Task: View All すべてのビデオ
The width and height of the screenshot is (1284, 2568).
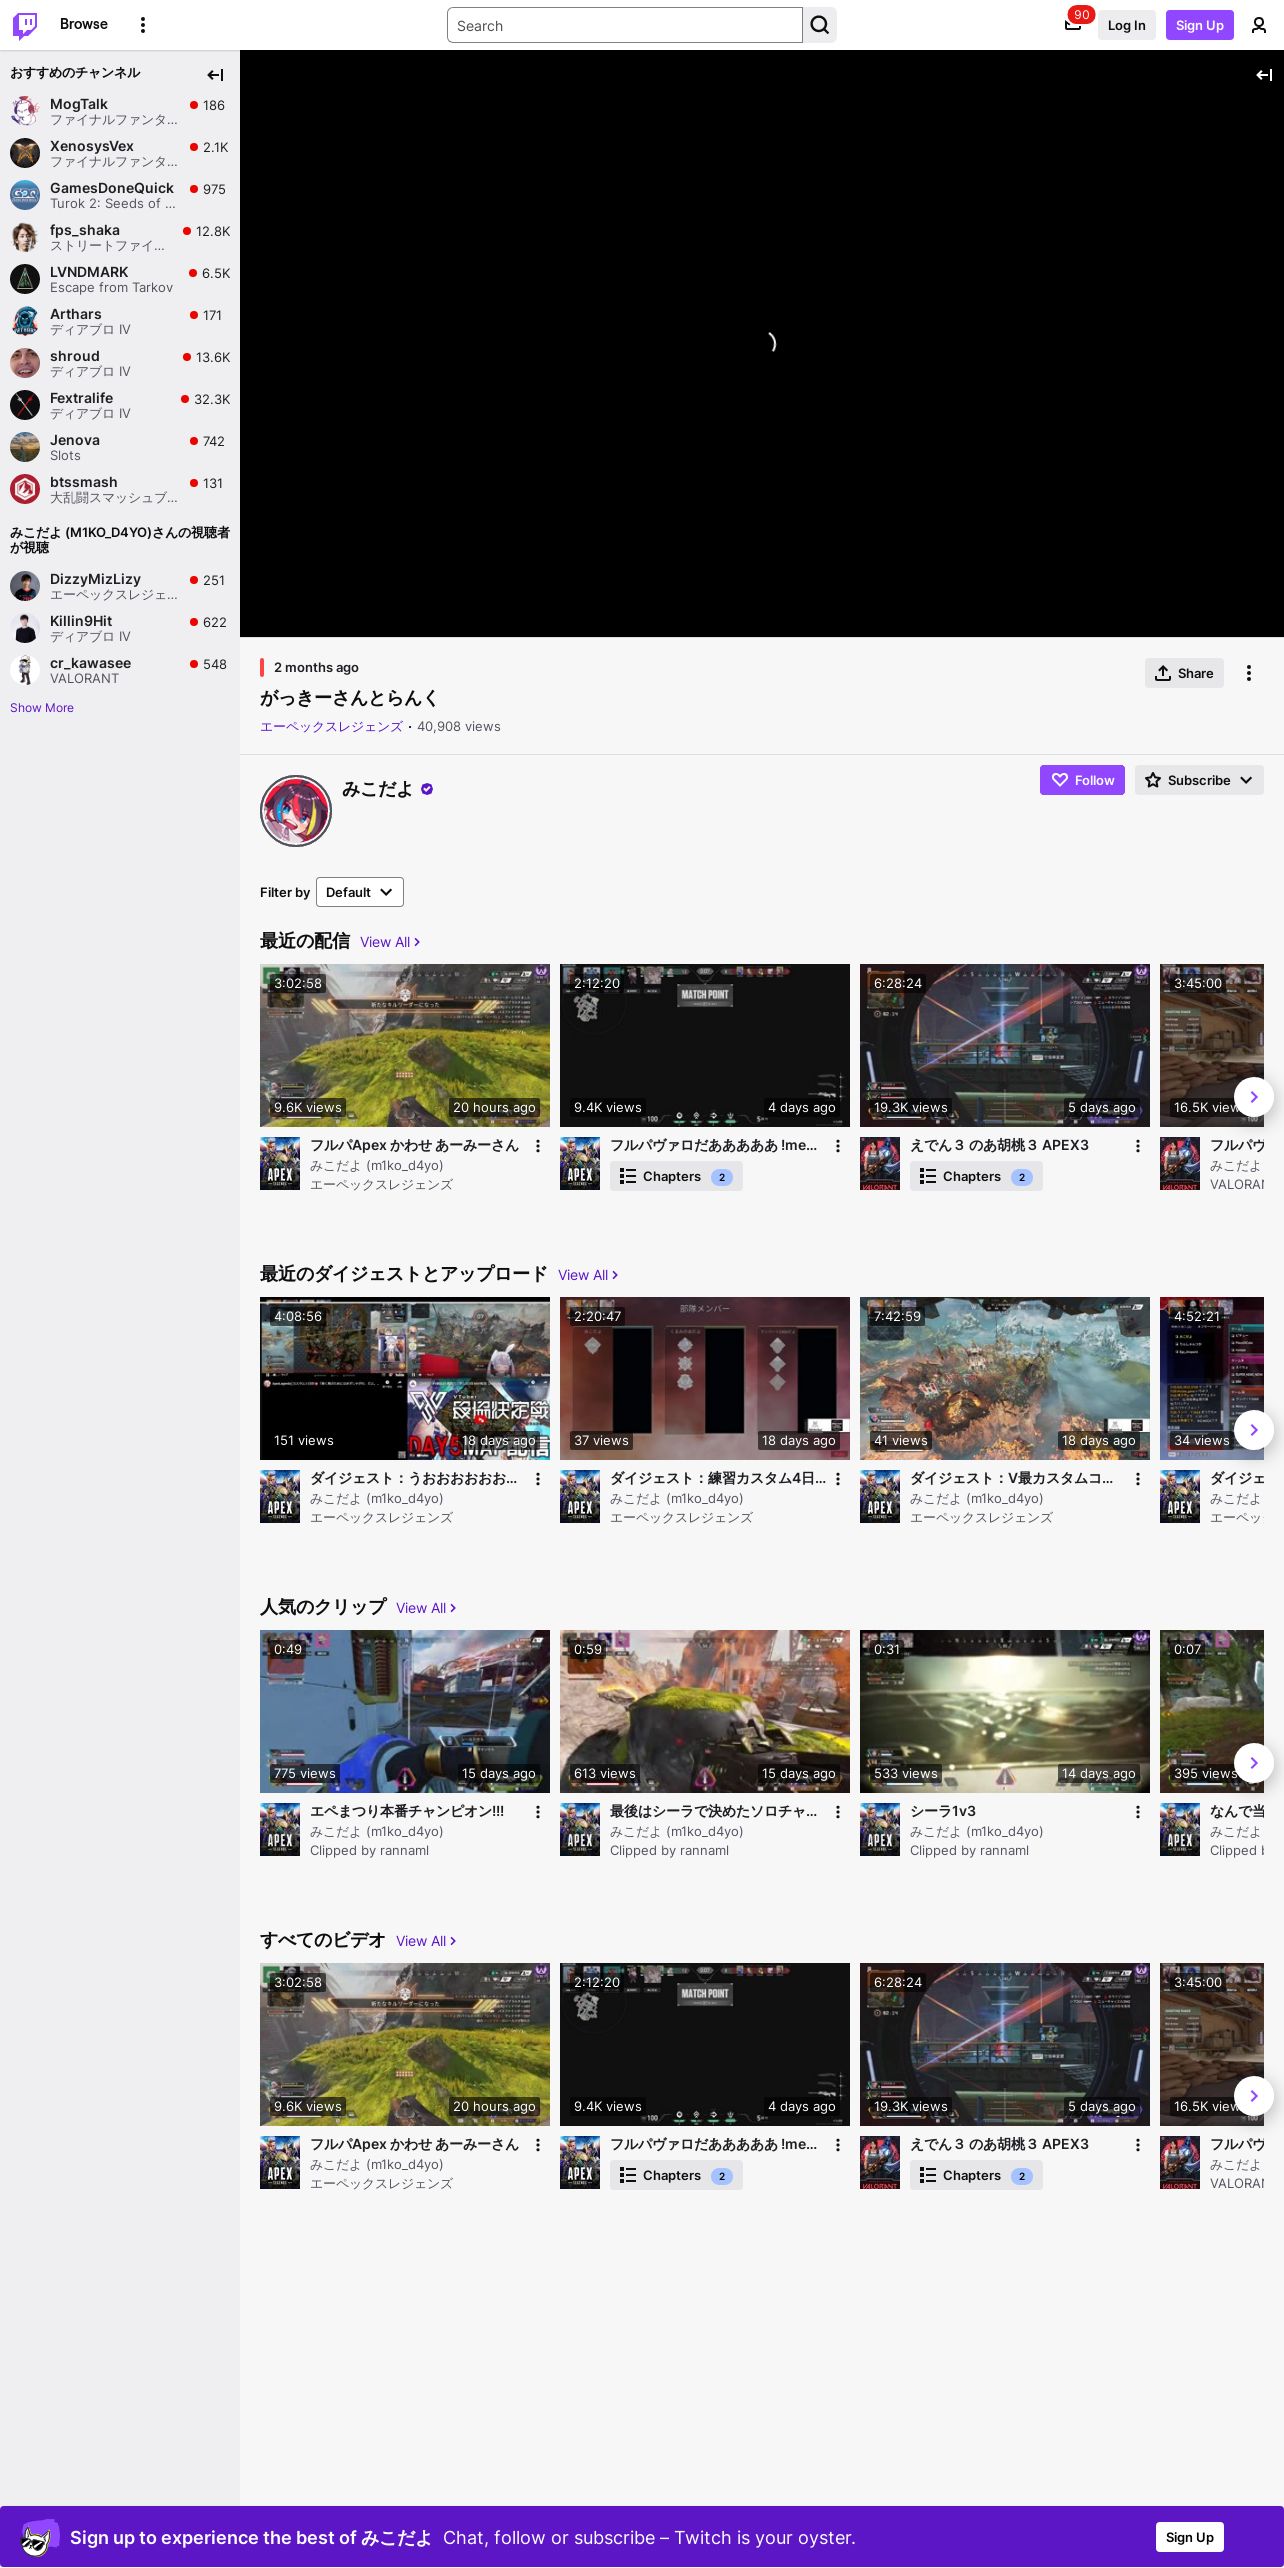Action: click(x=426, y=1941)
